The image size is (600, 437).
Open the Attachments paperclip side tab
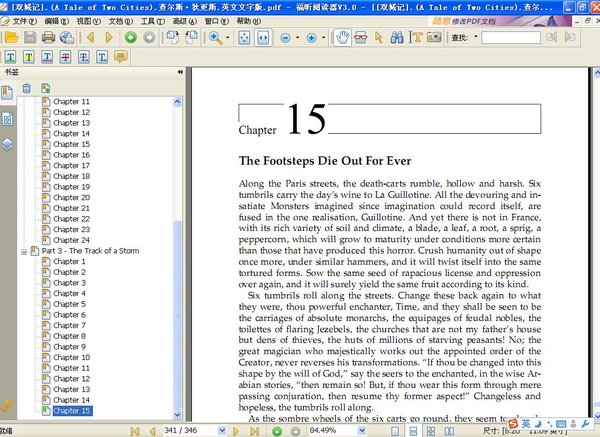click(7, 406)
